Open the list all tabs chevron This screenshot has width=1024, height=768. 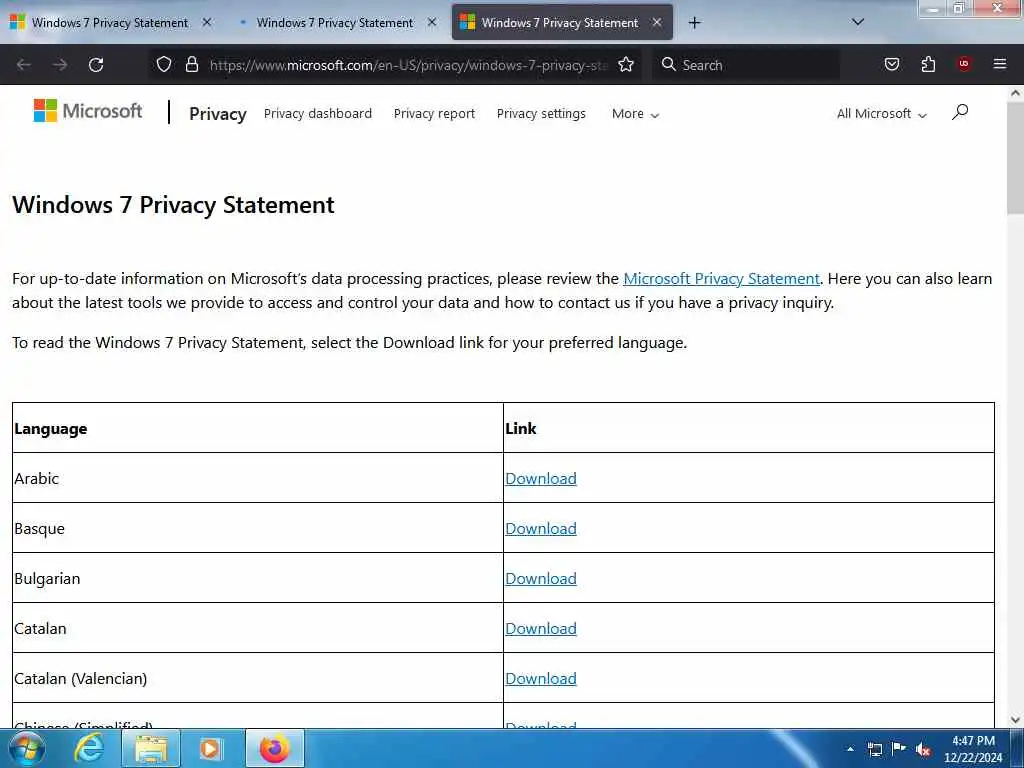click(x=857, y=22)
